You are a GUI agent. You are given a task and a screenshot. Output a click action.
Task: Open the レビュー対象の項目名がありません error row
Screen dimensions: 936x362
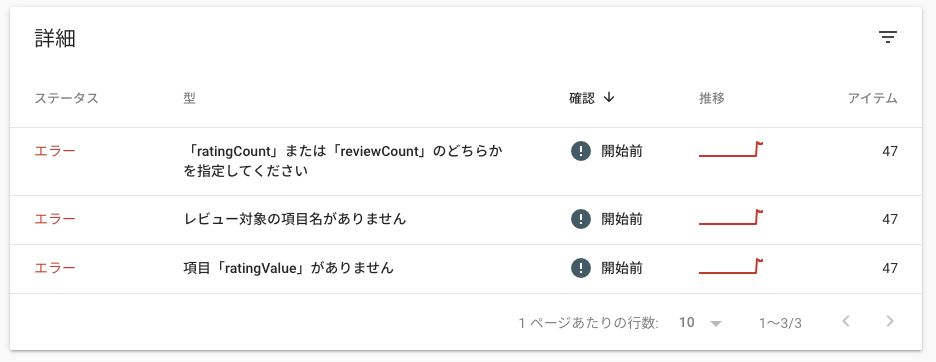tap(466, 220)
